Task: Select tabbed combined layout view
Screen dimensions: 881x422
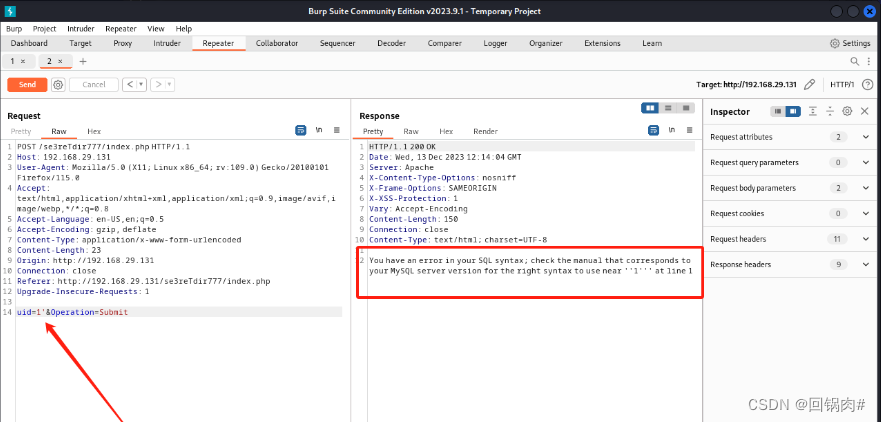Action: (685, 108)
